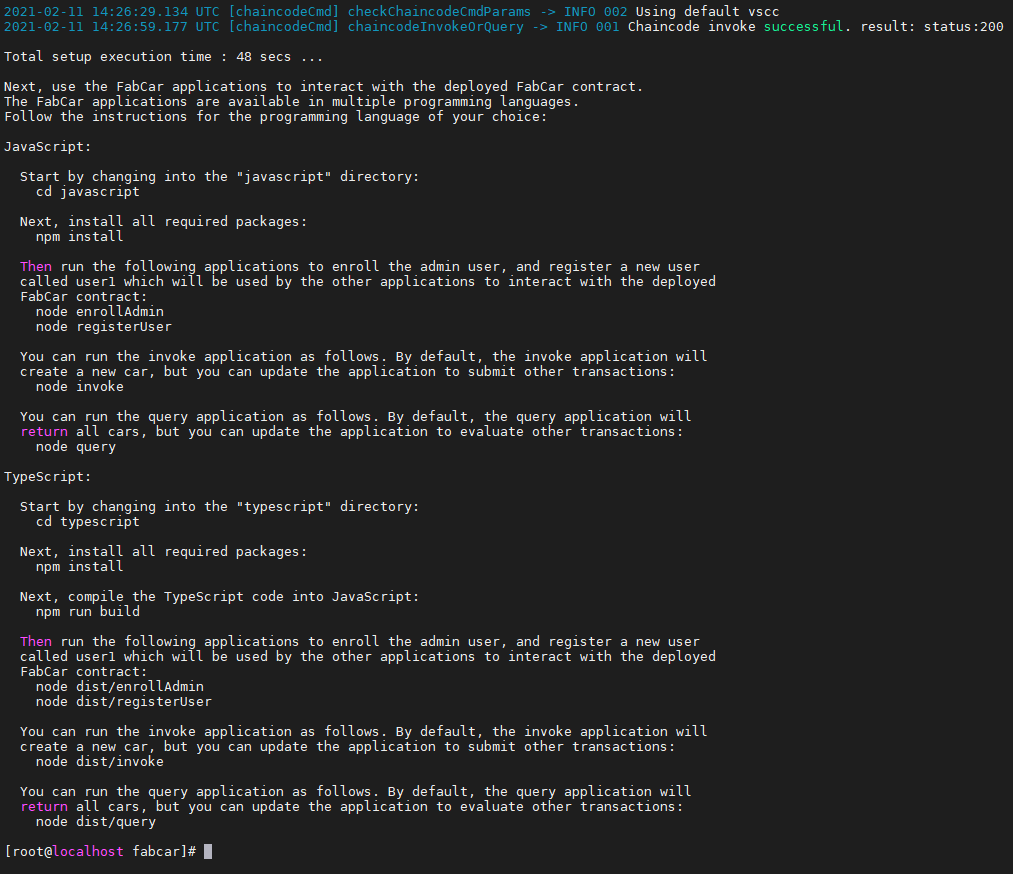Viewport: 1013px width, 874px height.
Task: Click 'Start by changing into the "typescript" directory' line
Action: 220,507
